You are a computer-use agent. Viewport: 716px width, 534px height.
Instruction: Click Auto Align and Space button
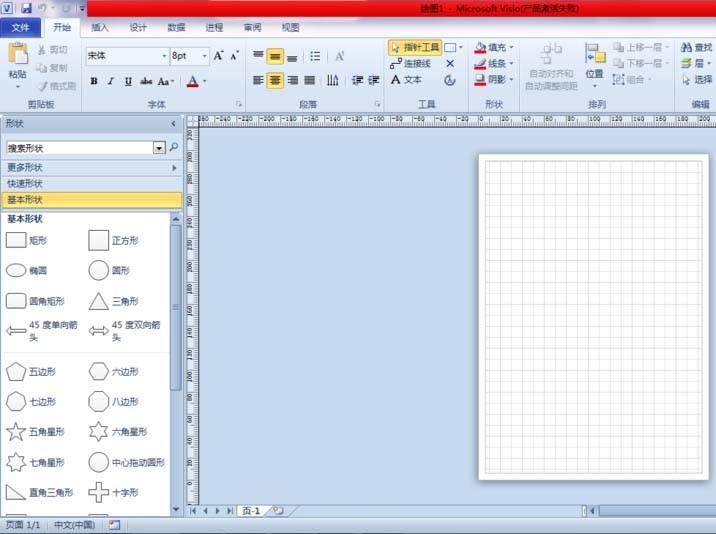click(x=551, y=66)
